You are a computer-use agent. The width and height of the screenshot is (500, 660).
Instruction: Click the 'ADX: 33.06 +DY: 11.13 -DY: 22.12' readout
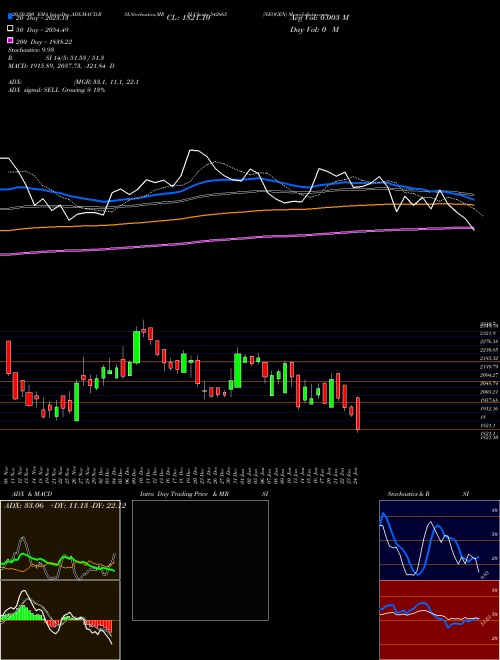tap(65, 506)
